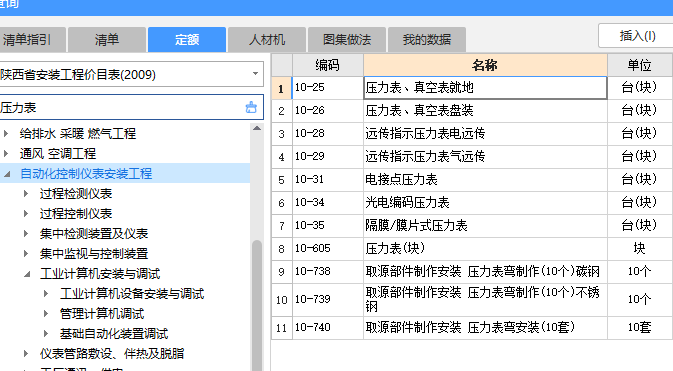Select row 压力表、真空表就地

click(485, 88)
